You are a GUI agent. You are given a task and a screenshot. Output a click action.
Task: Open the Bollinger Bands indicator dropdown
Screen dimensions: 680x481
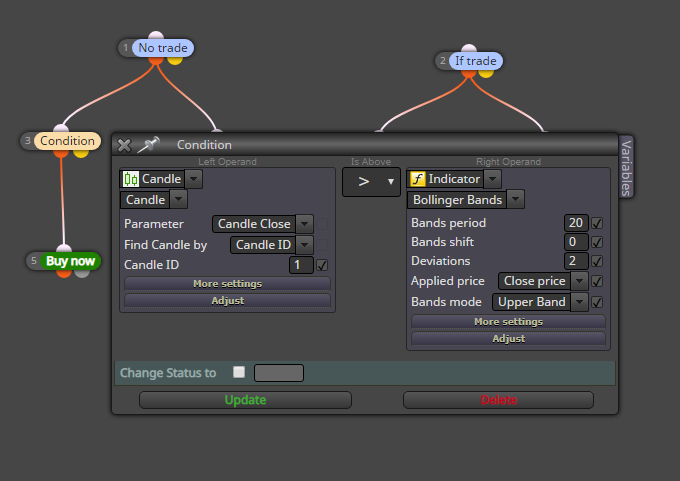(x=516, y=200)
